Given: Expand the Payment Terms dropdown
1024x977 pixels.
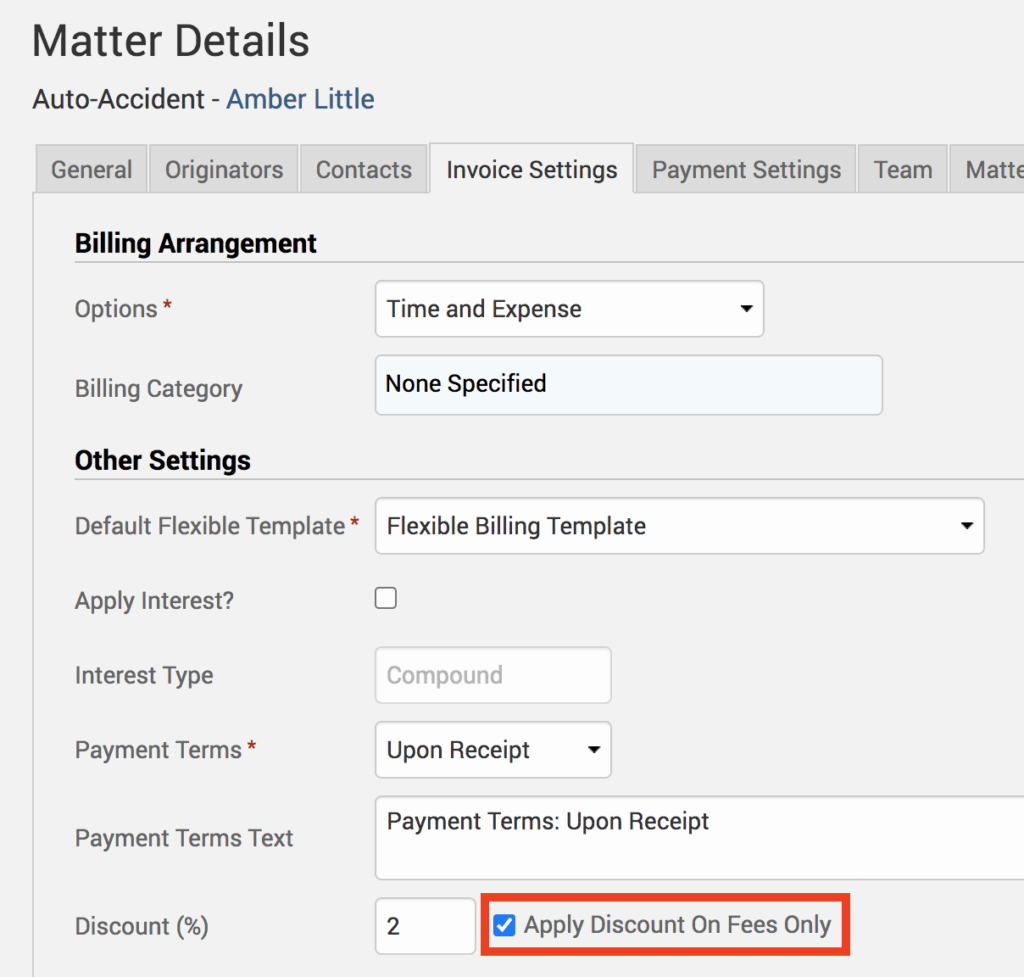Looking at the screenshot, I should (x=493, y=750).
